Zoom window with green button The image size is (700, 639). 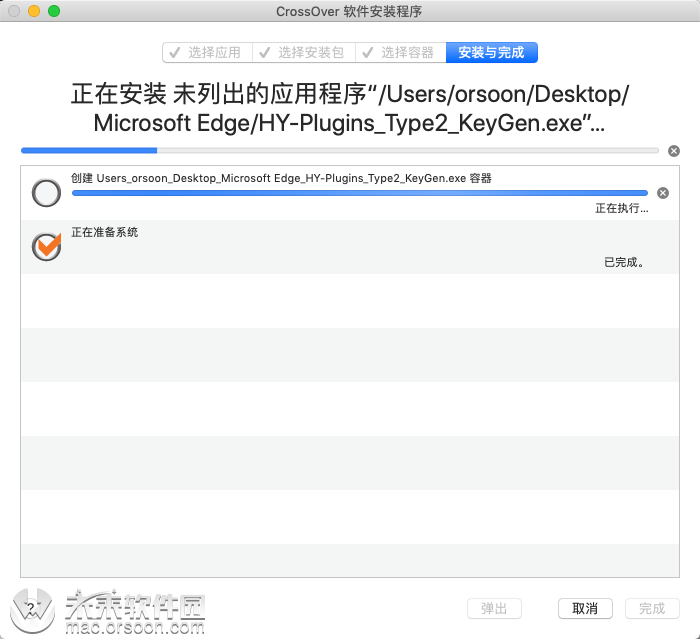pos(54,11)
